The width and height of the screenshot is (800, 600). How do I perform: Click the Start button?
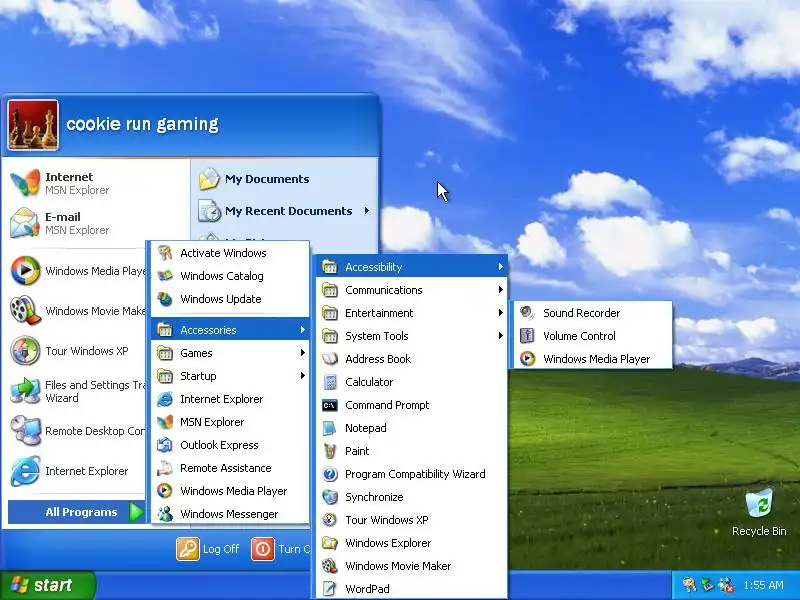pos(47,585)
